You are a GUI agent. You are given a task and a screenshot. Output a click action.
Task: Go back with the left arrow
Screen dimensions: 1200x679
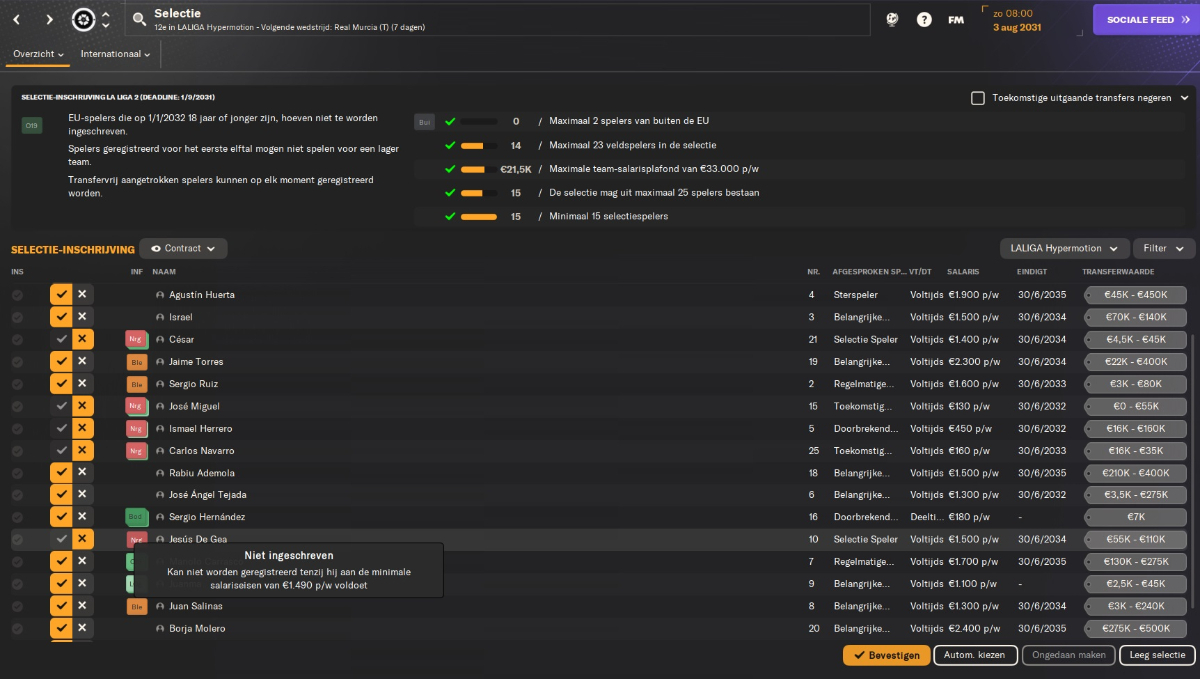coord(17,19)
